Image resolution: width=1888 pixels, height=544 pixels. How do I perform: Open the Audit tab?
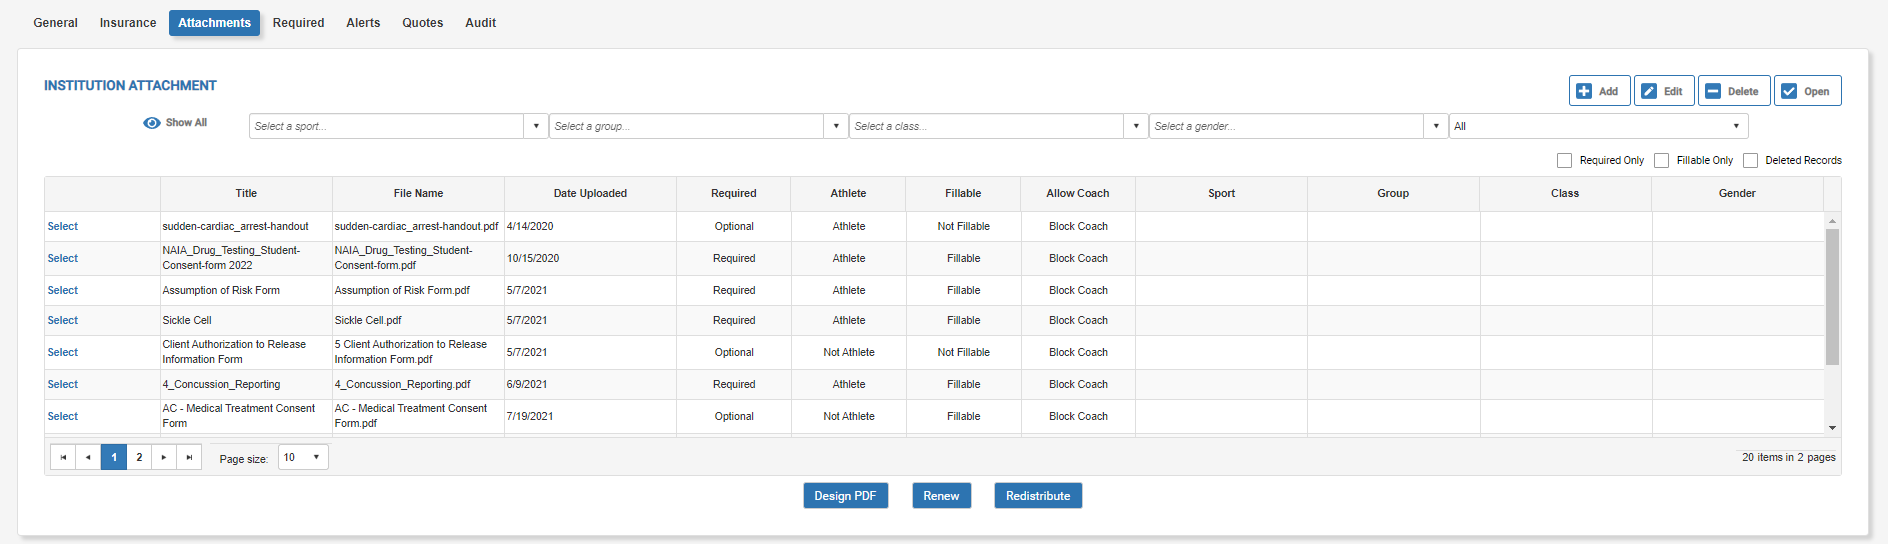pyautogui.click(x=480, y=23)
